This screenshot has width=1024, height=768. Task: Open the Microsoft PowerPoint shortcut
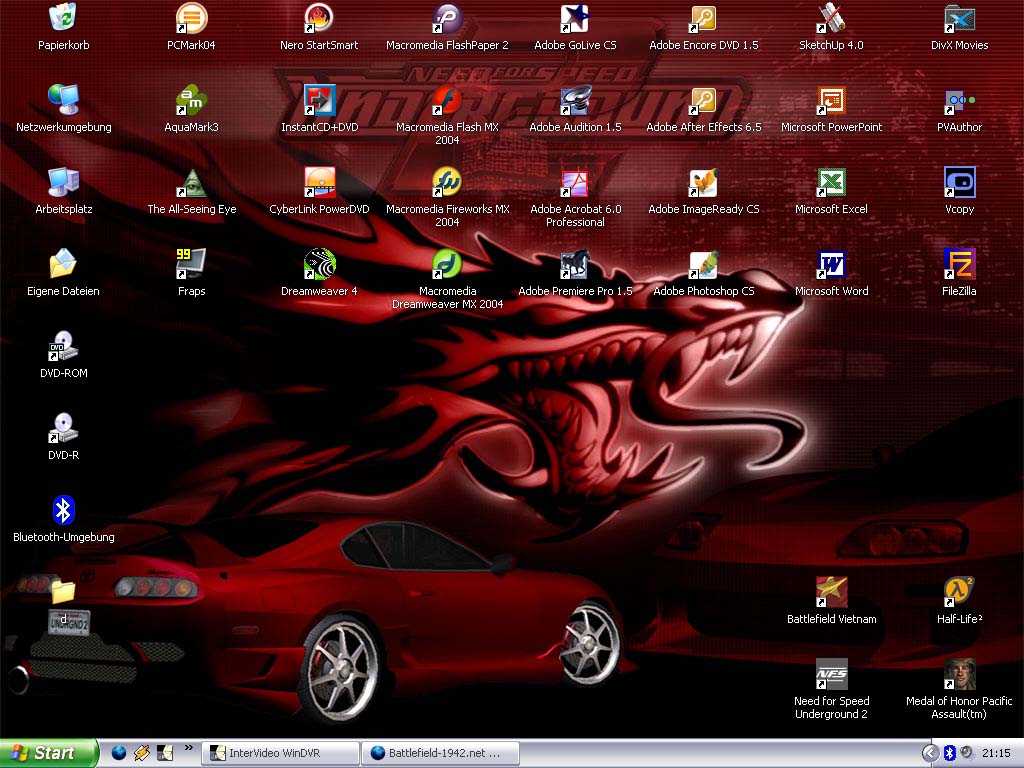click(x=831, y=101)
